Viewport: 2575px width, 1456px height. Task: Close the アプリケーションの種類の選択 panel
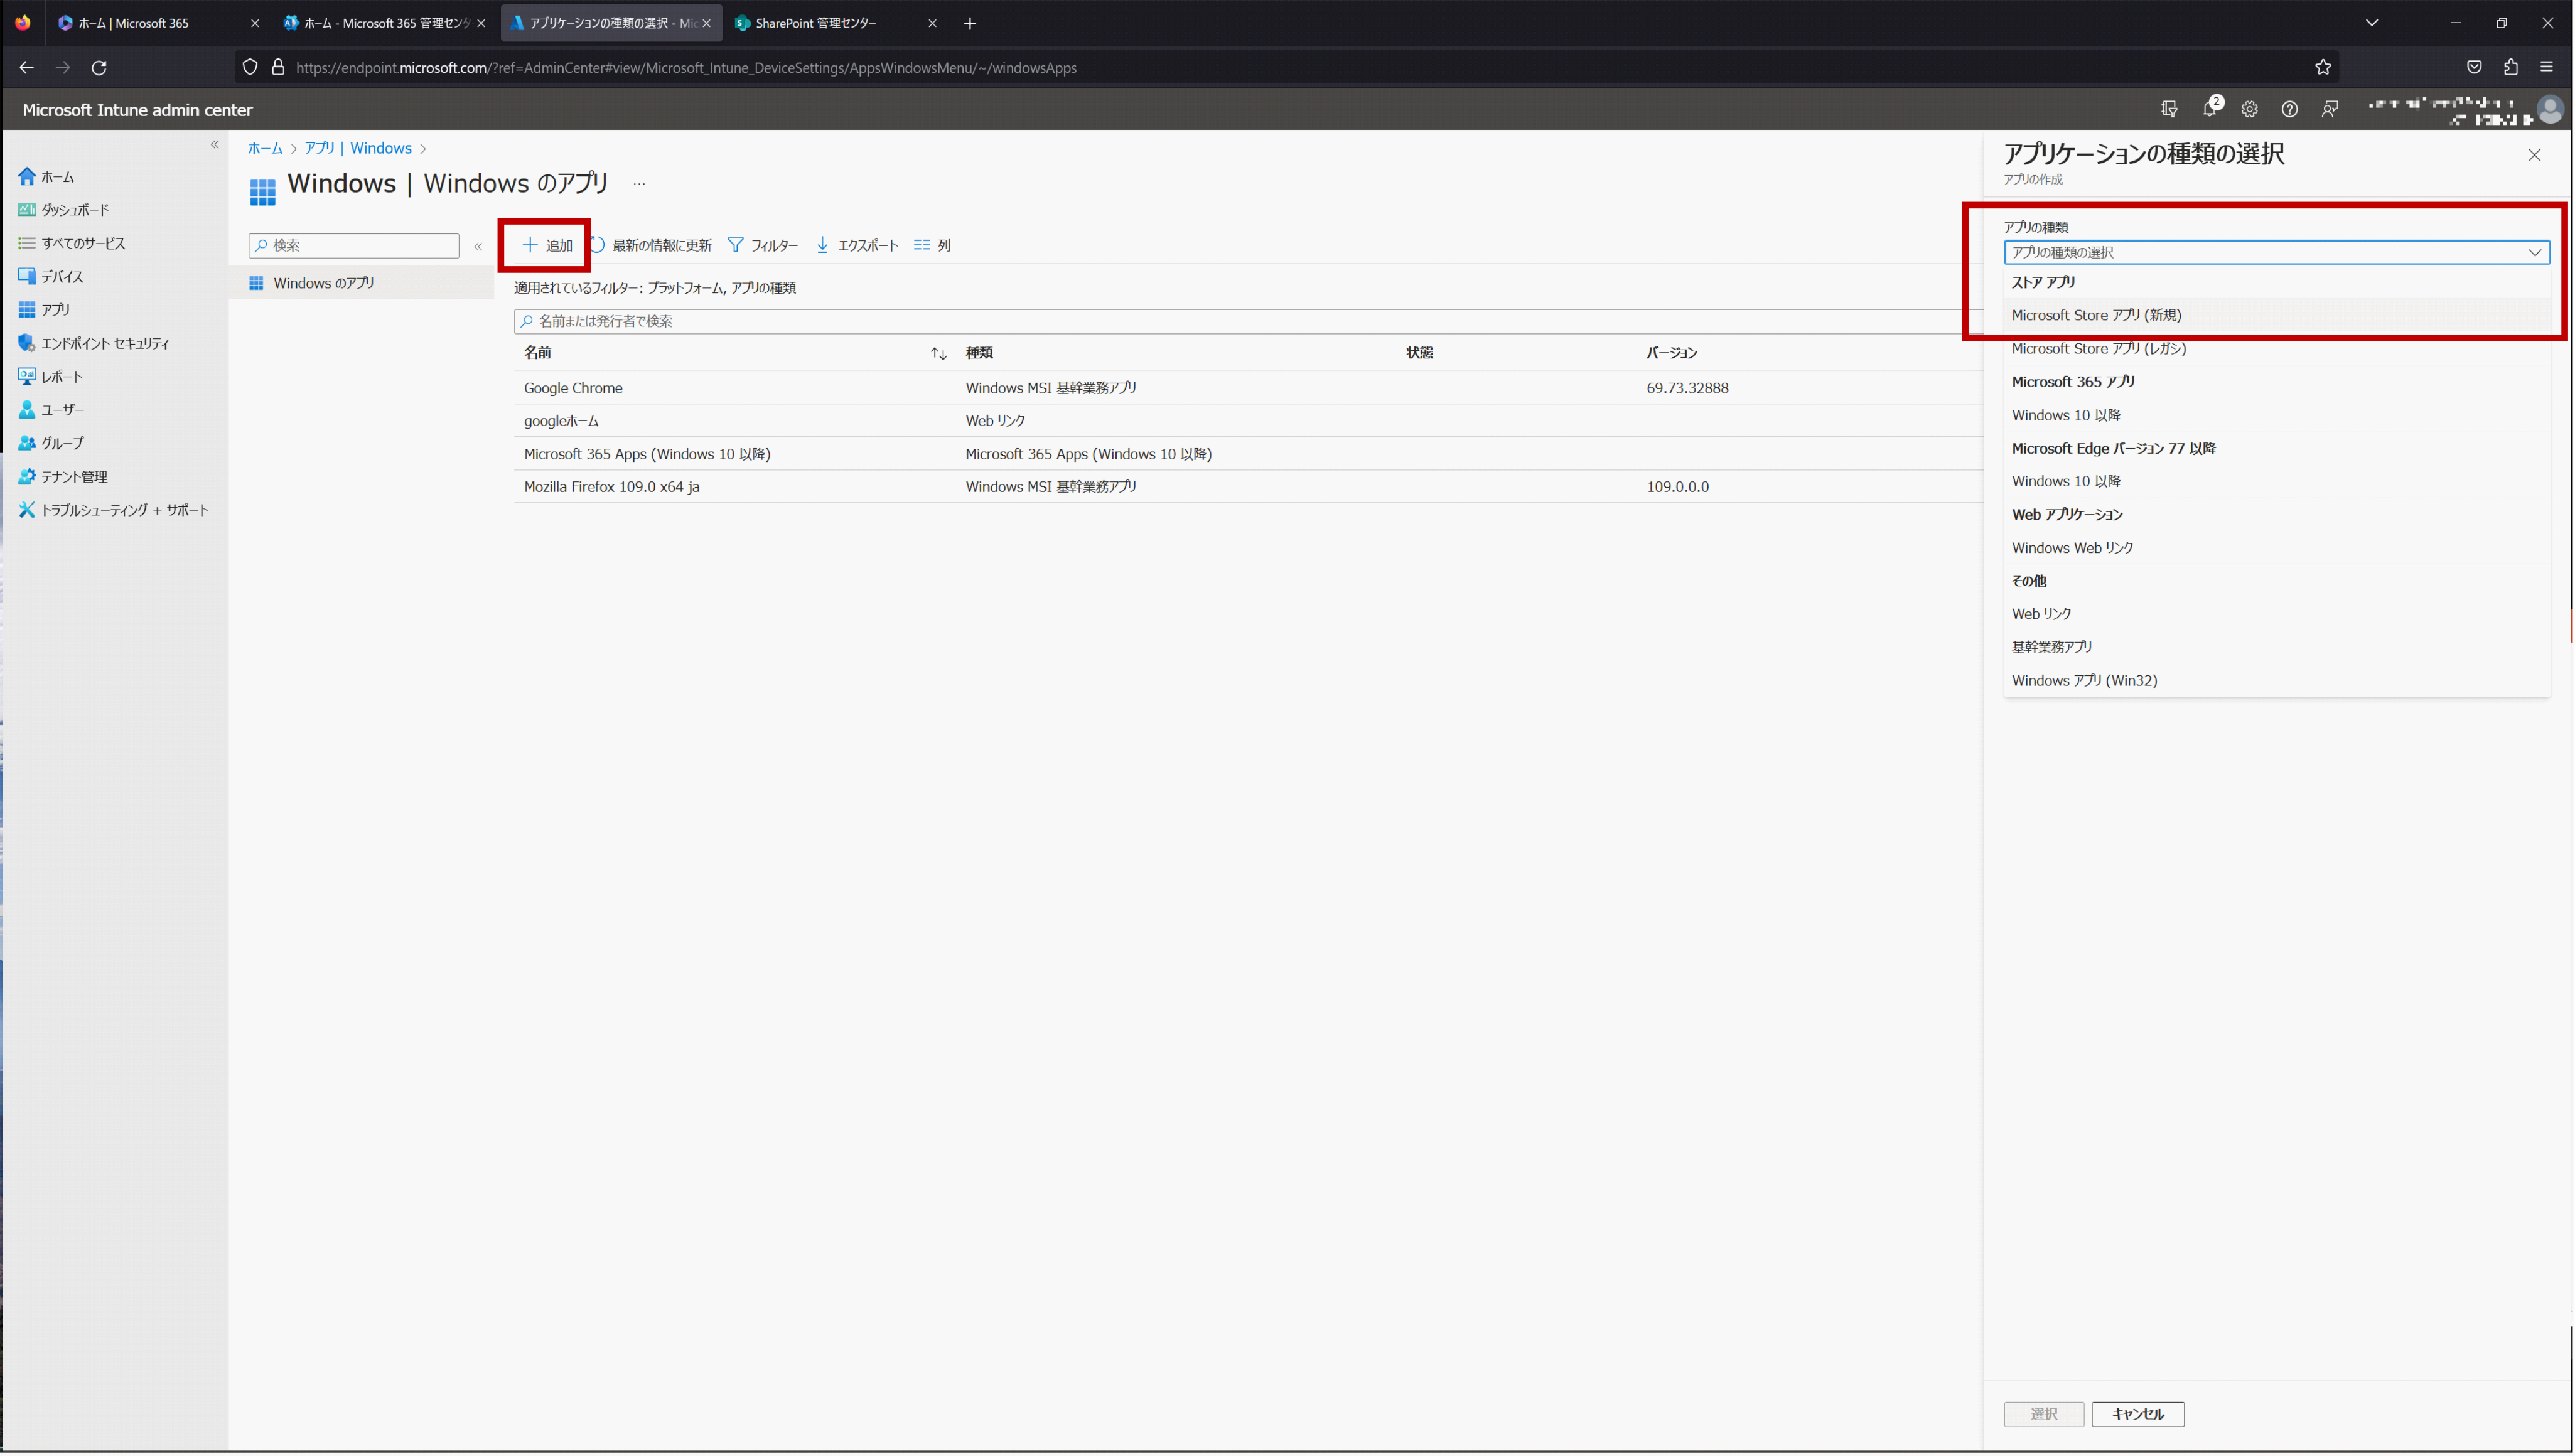click(2534, 155)
